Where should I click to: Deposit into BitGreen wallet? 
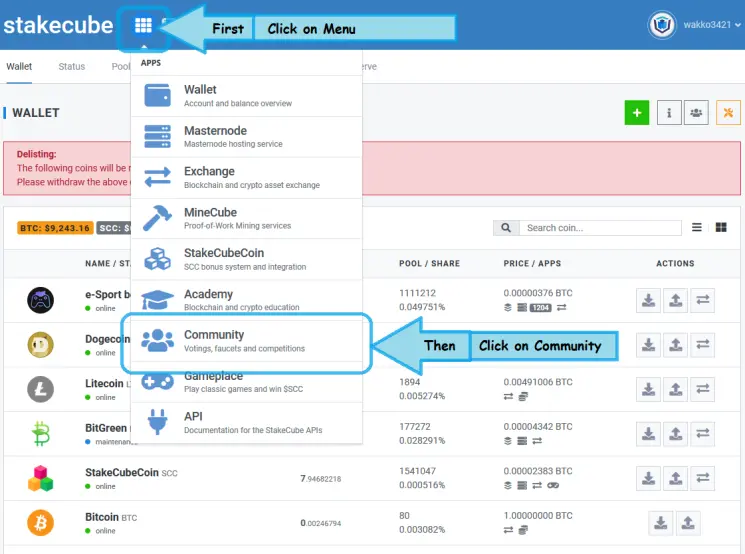click(649, 434)
